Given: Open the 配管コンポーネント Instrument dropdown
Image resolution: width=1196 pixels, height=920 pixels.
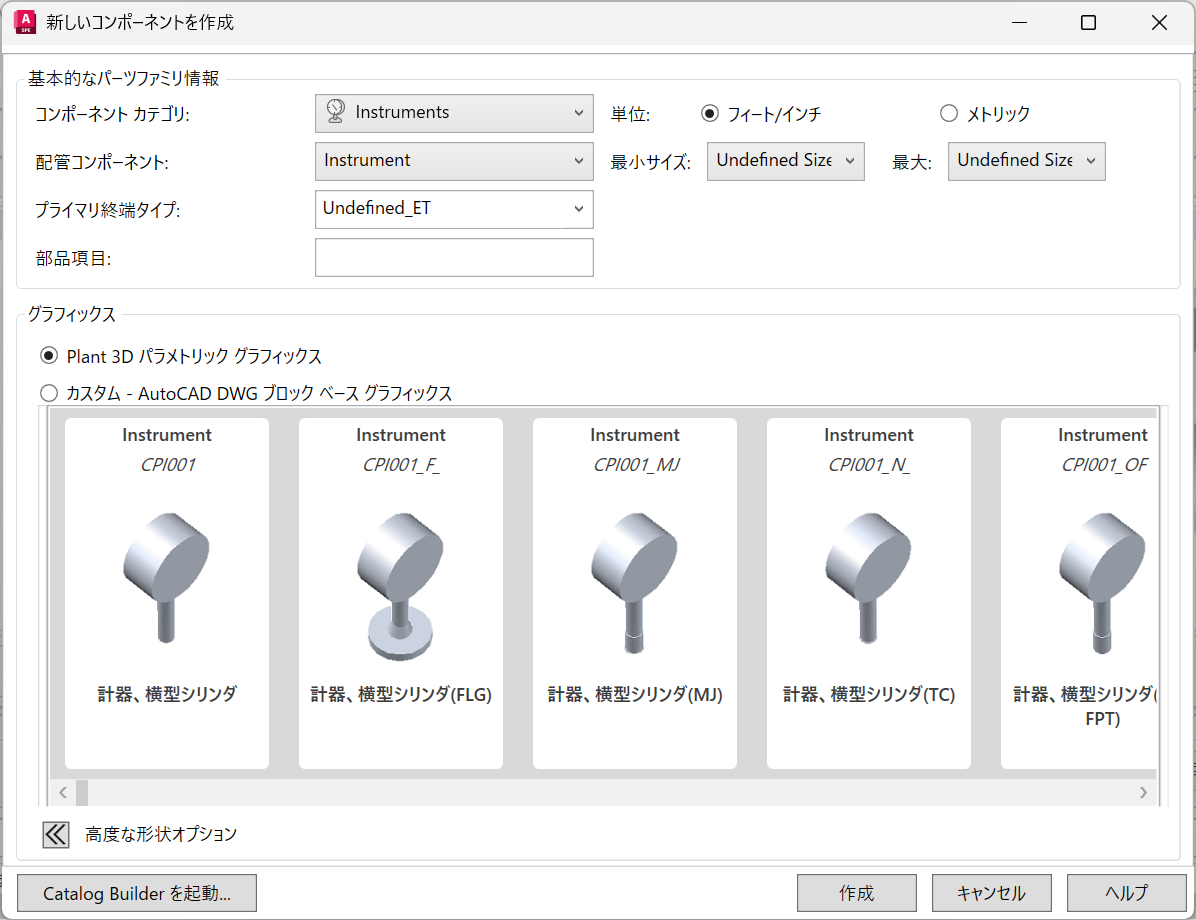Looking at the screenshot, I should 454,161.
